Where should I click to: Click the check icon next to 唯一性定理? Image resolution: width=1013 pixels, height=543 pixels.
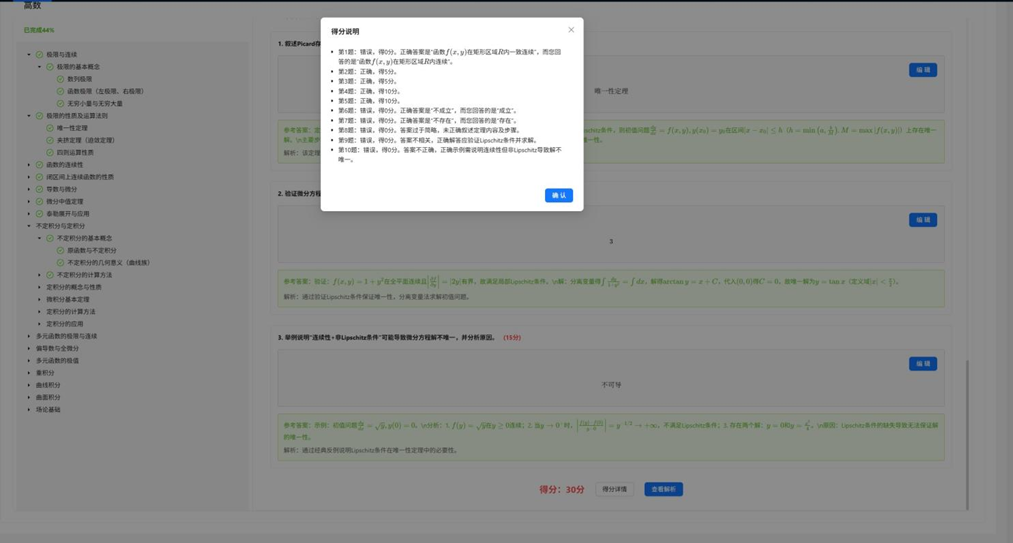coord(50,128)
